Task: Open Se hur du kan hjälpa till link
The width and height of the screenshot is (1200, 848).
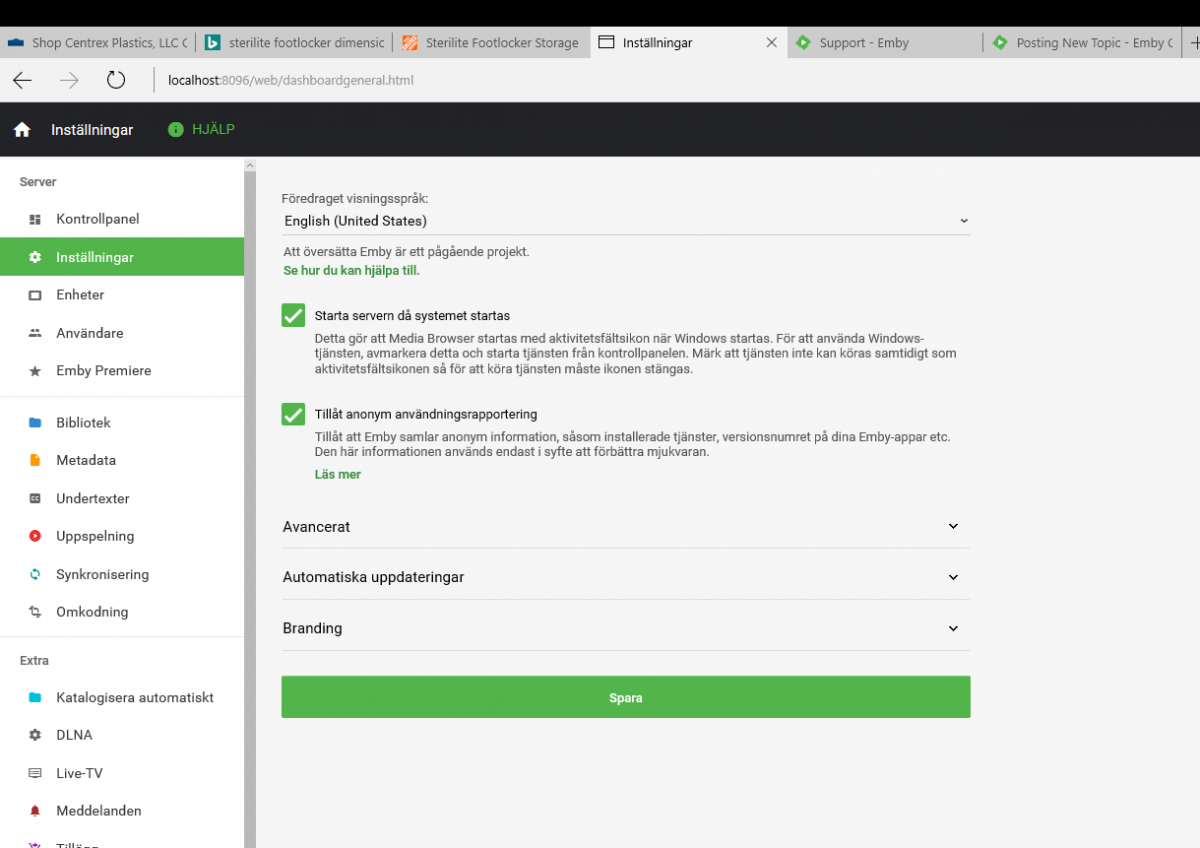Action: [351, 271]
